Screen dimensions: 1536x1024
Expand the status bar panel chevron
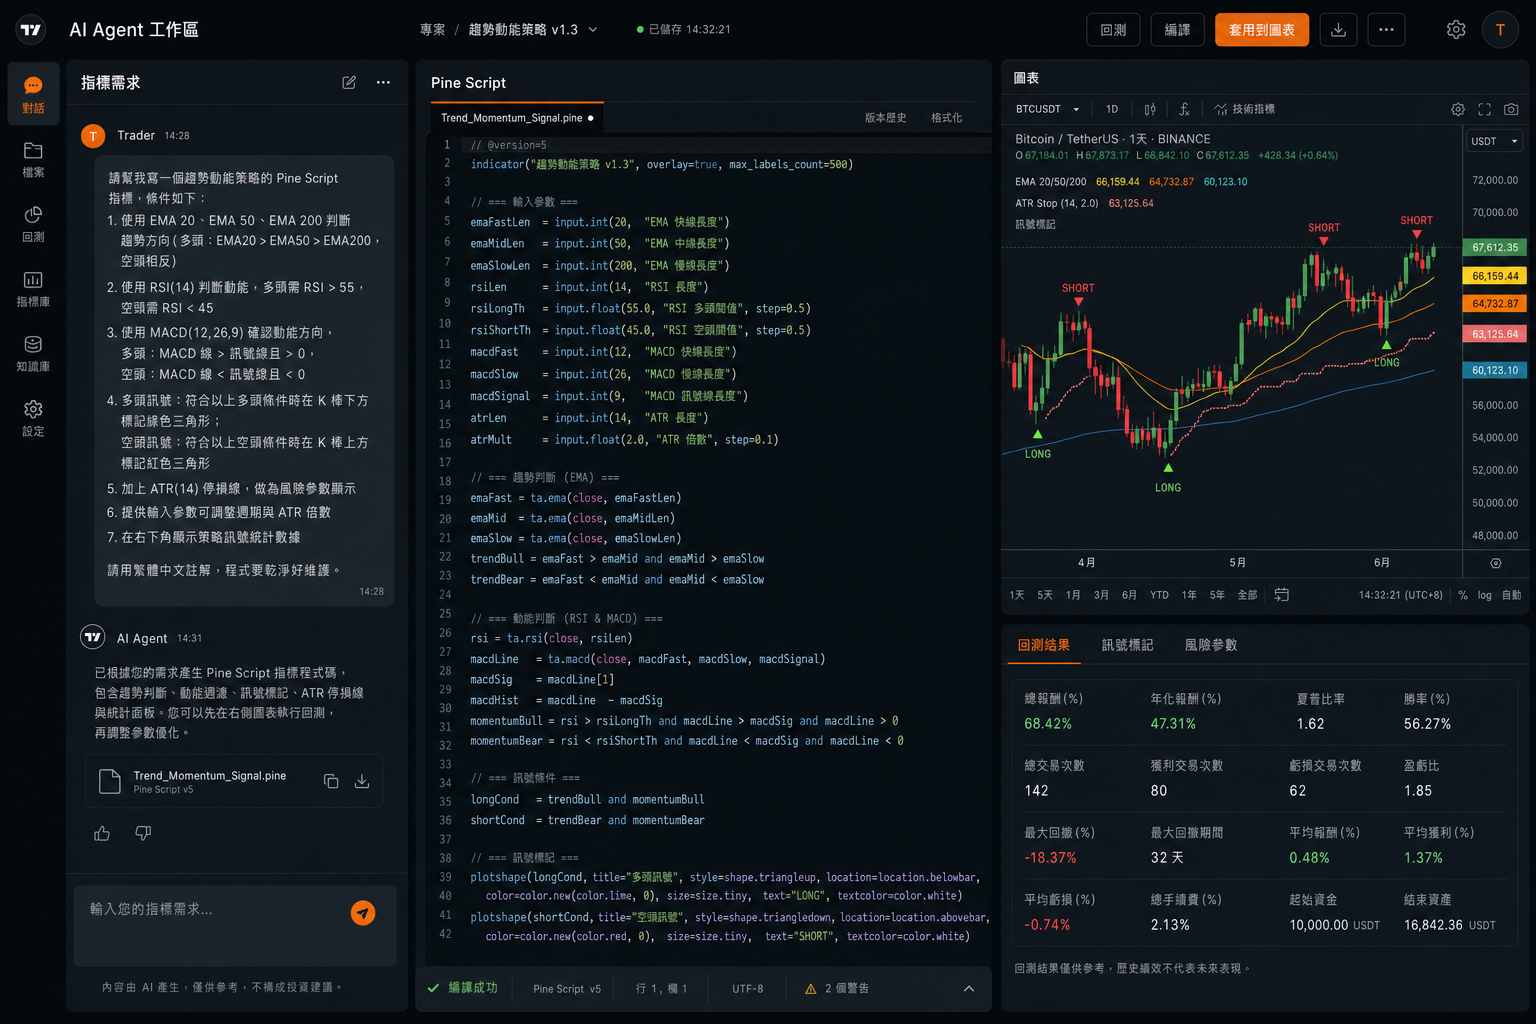(x=969, y=988)
